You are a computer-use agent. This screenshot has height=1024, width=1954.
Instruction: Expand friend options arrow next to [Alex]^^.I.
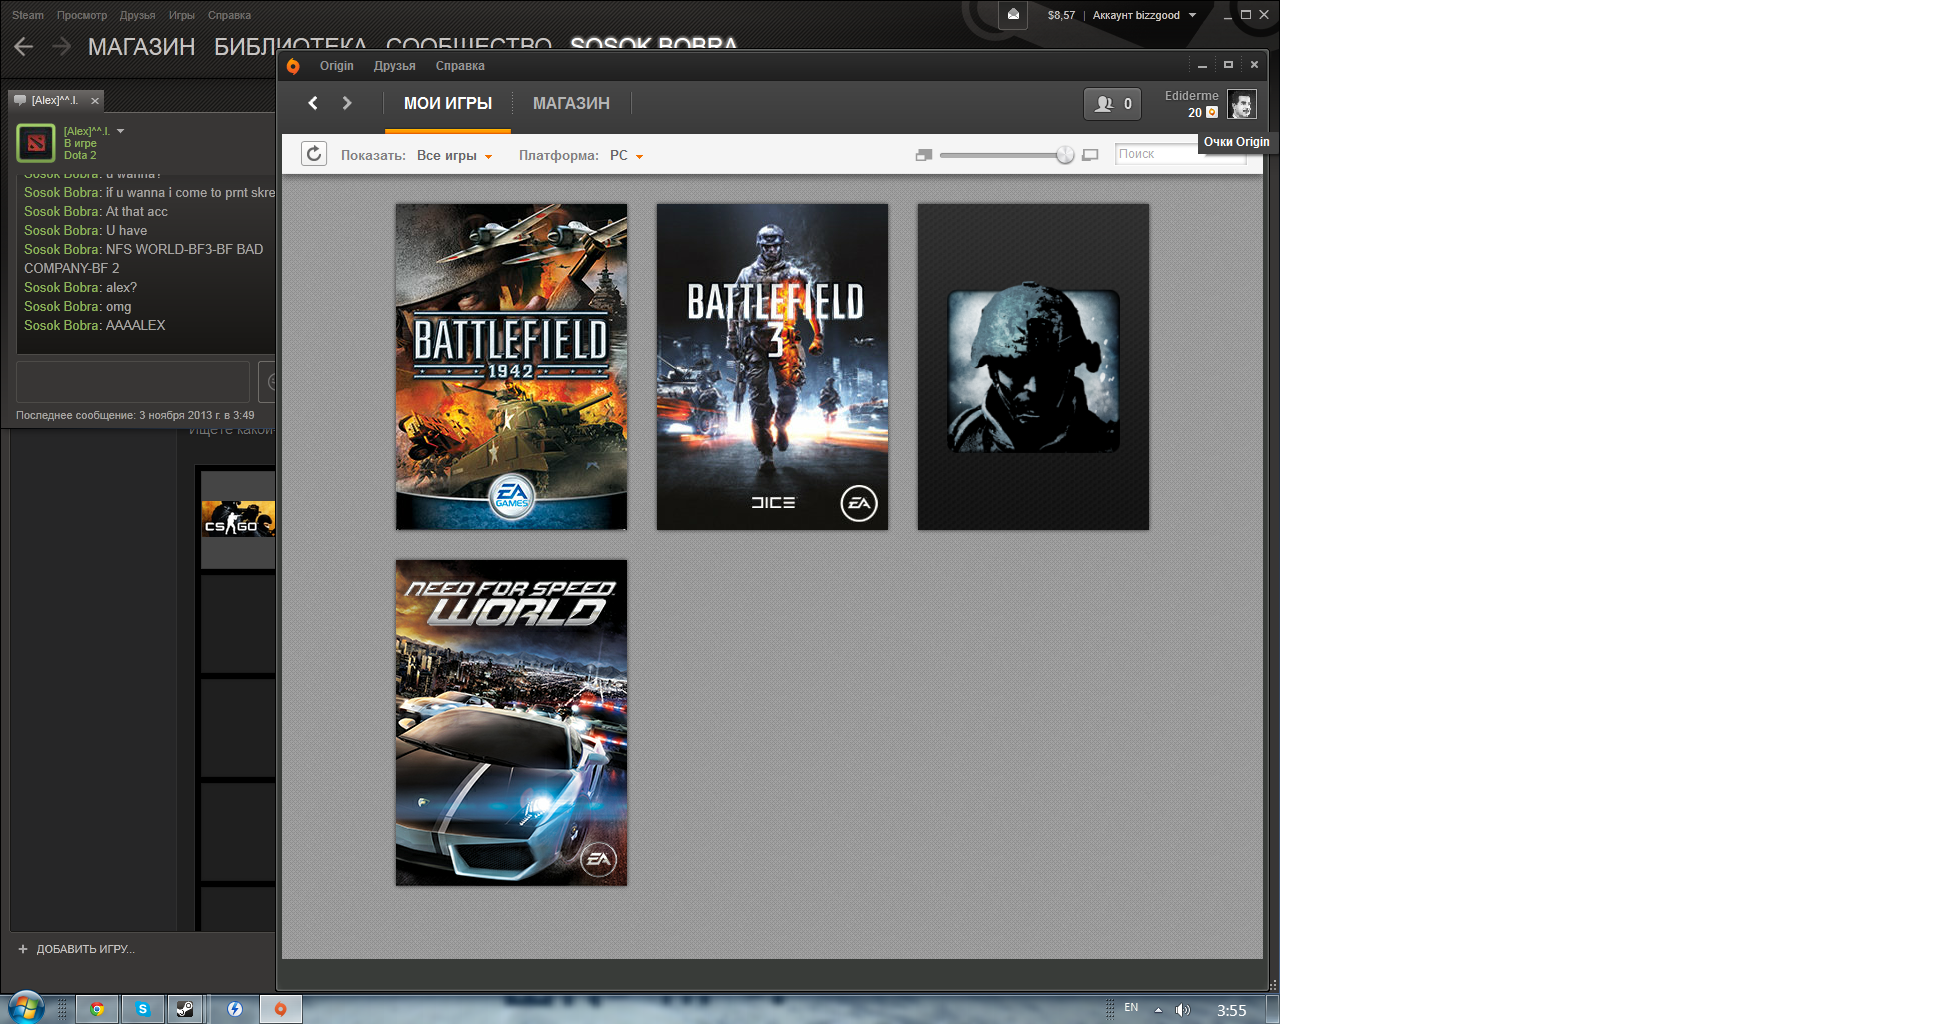tap(120, 131)
